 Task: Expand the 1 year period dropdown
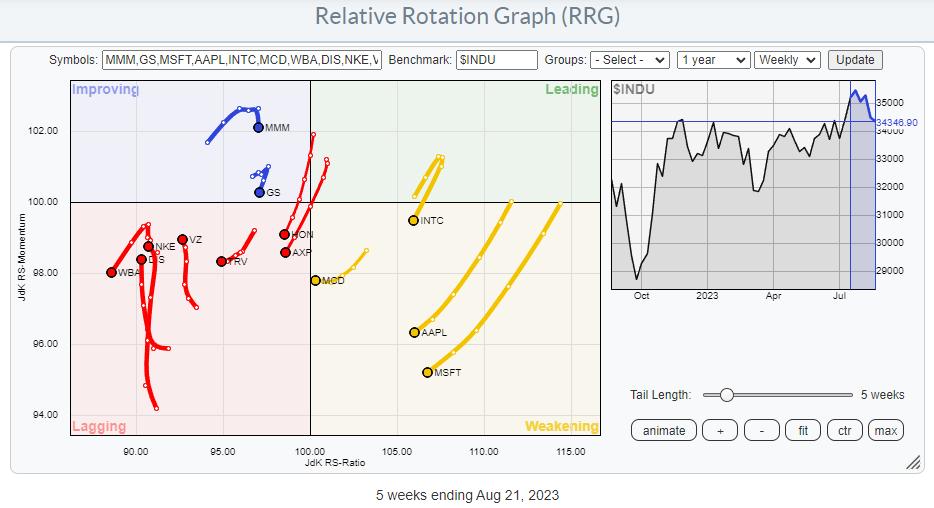[712, 60]
